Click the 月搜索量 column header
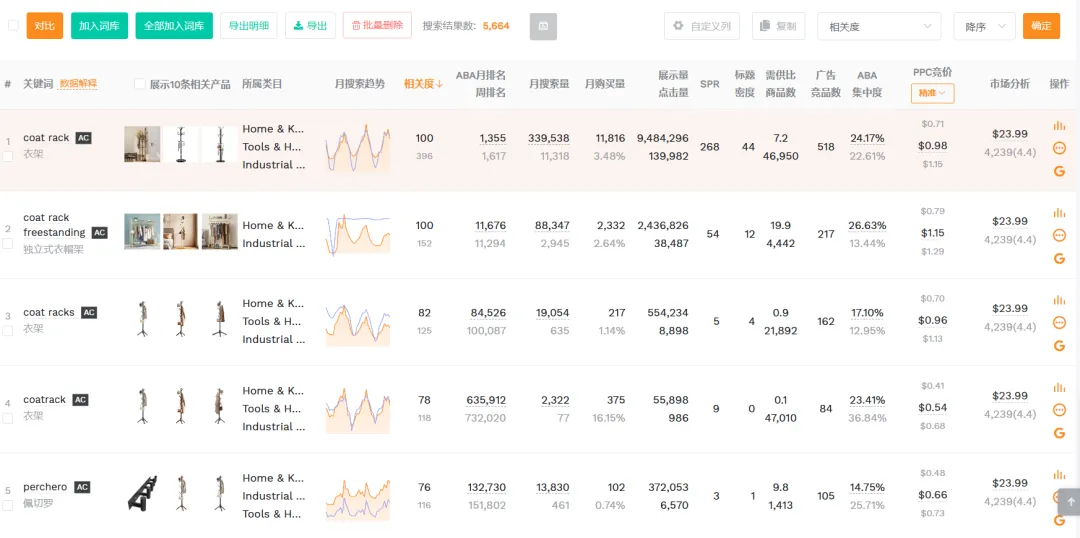The image size is (1080, 538). 549,84
